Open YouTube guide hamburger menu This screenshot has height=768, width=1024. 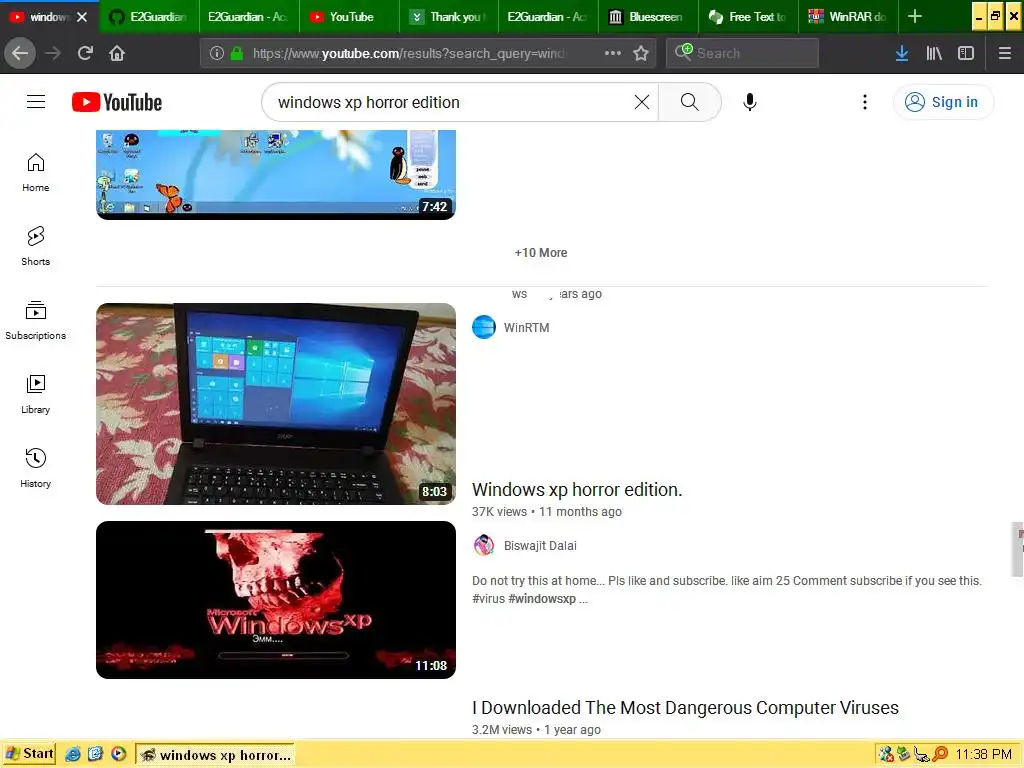click(x=36, y=102)
